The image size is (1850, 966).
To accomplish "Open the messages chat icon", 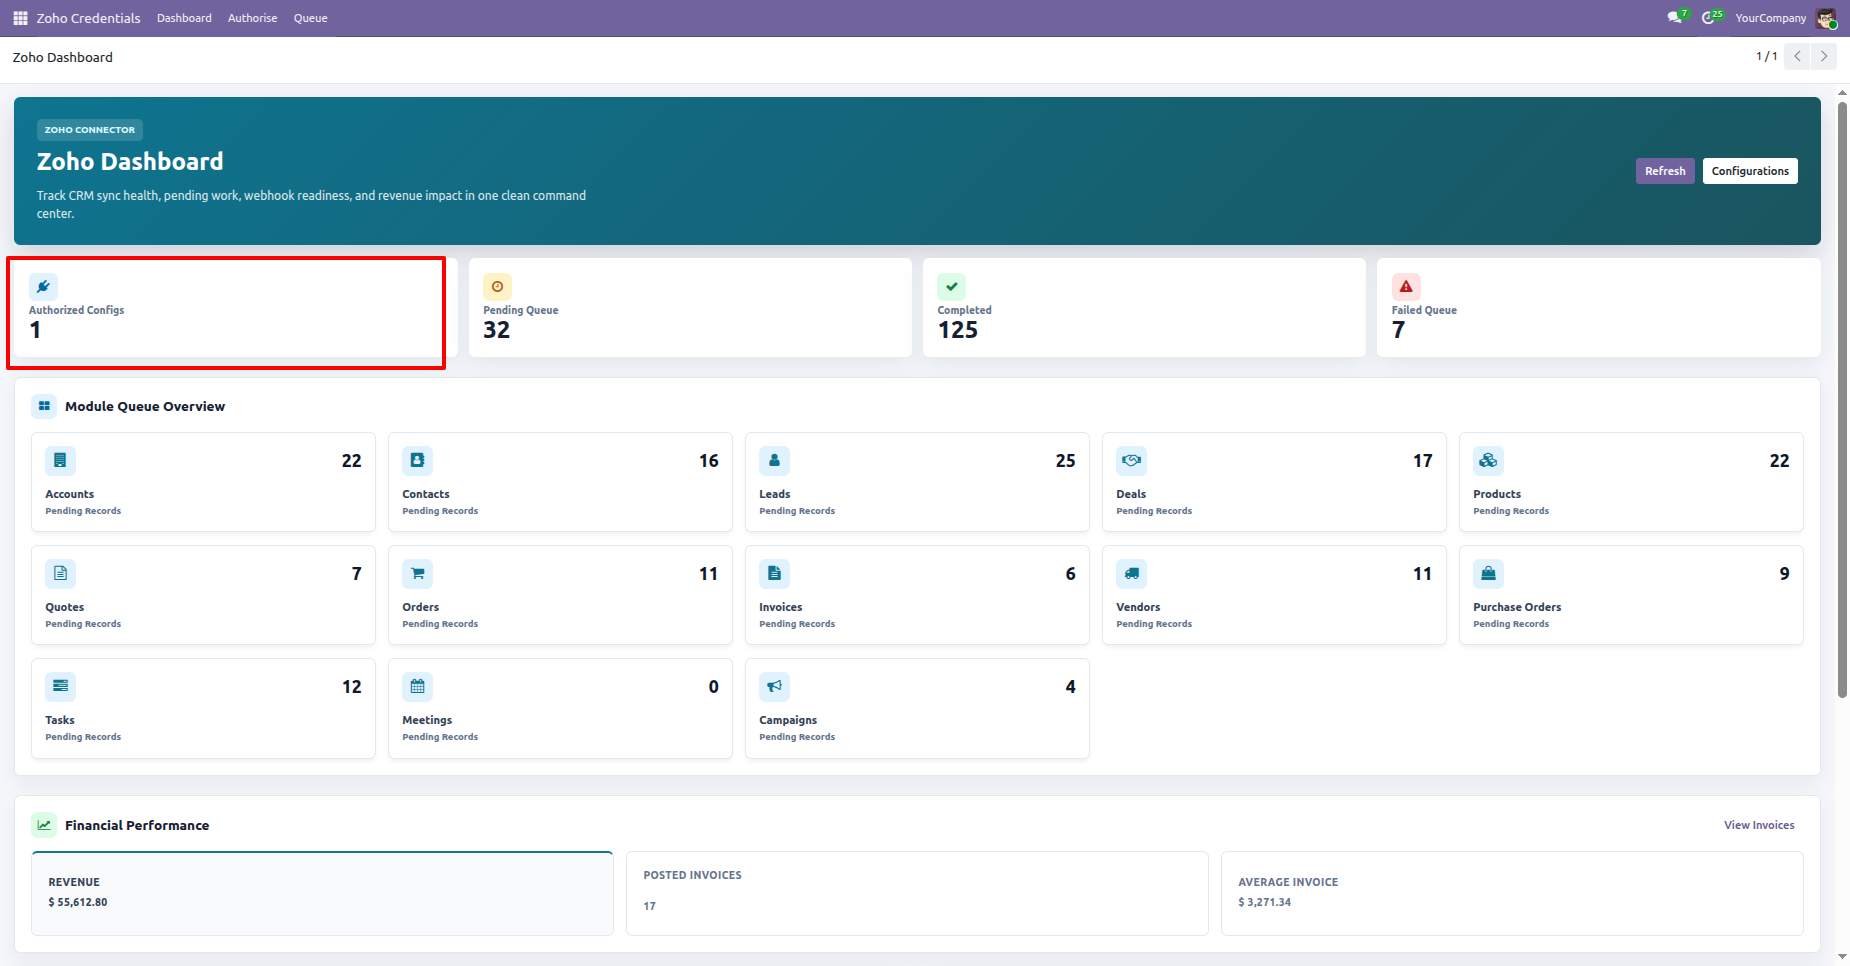I will click(1675, 18).
